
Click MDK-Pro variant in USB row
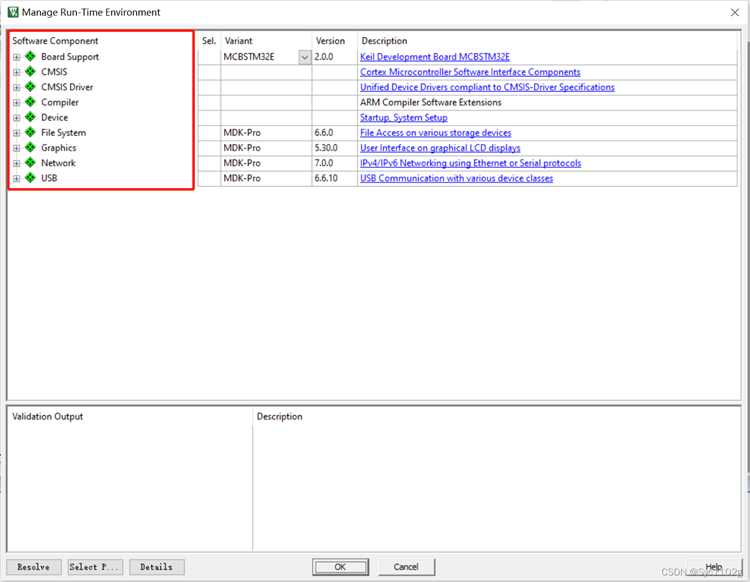[x=242, y=178]
